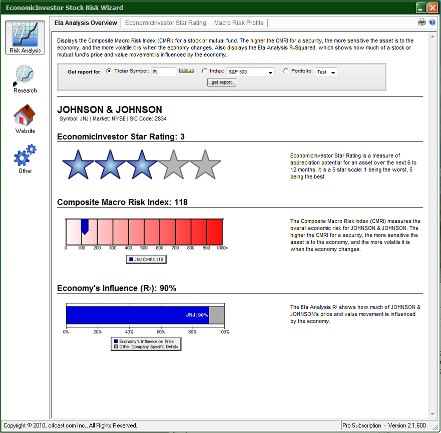Click the gray company-specific portion of bar

[x=216, y=315]
